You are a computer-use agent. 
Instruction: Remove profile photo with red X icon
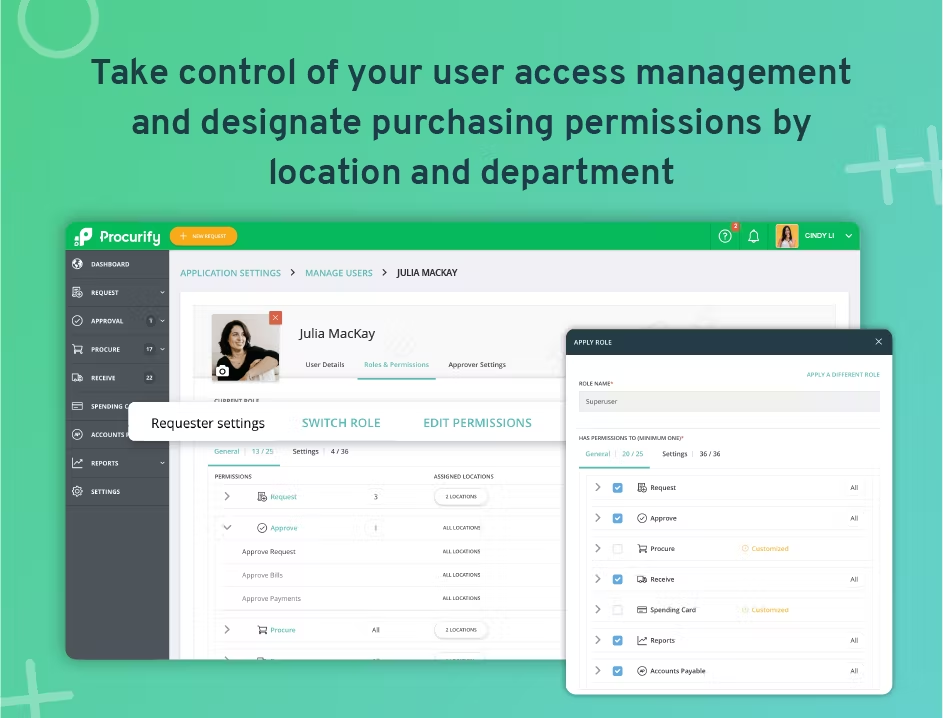pyautogui.click(x=275, y=318)
